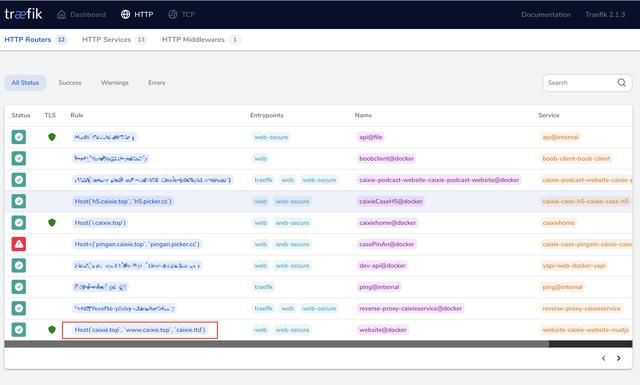Screen dimensions: 640x385
Task: Open the HTTP Services tab
Action: 114,40
